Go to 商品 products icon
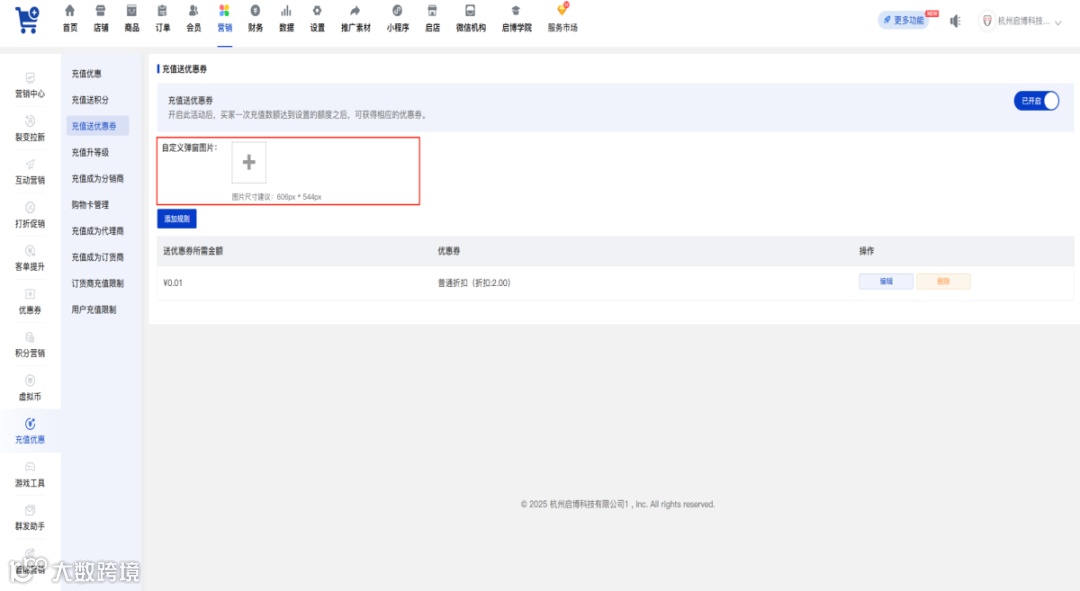The height and width of the screenshot is (591, 1080). (132, 11)
